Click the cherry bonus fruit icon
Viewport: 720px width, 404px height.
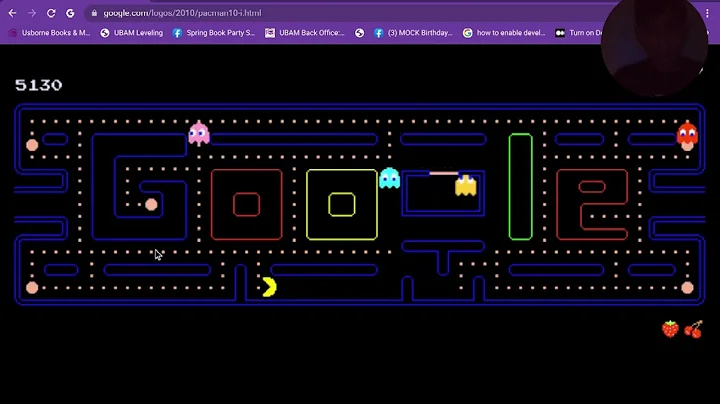[693, 329]
